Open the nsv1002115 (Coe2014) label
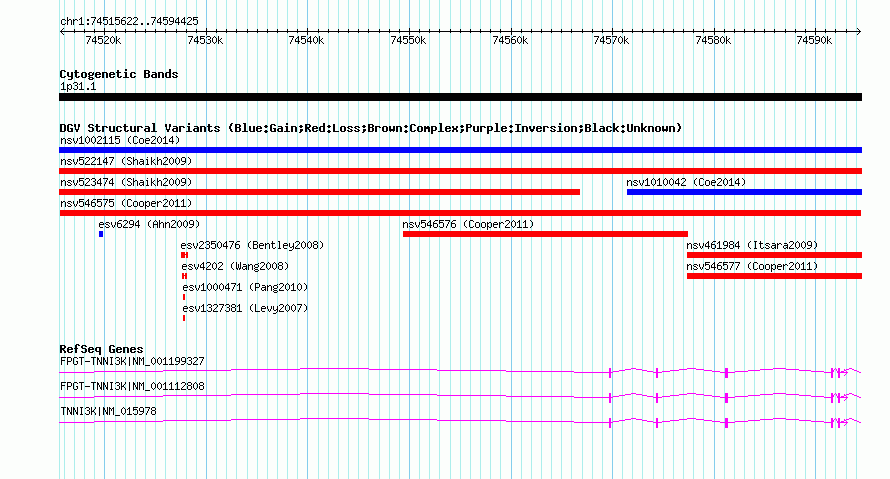890x479 pixels. (x=120, y=140)
